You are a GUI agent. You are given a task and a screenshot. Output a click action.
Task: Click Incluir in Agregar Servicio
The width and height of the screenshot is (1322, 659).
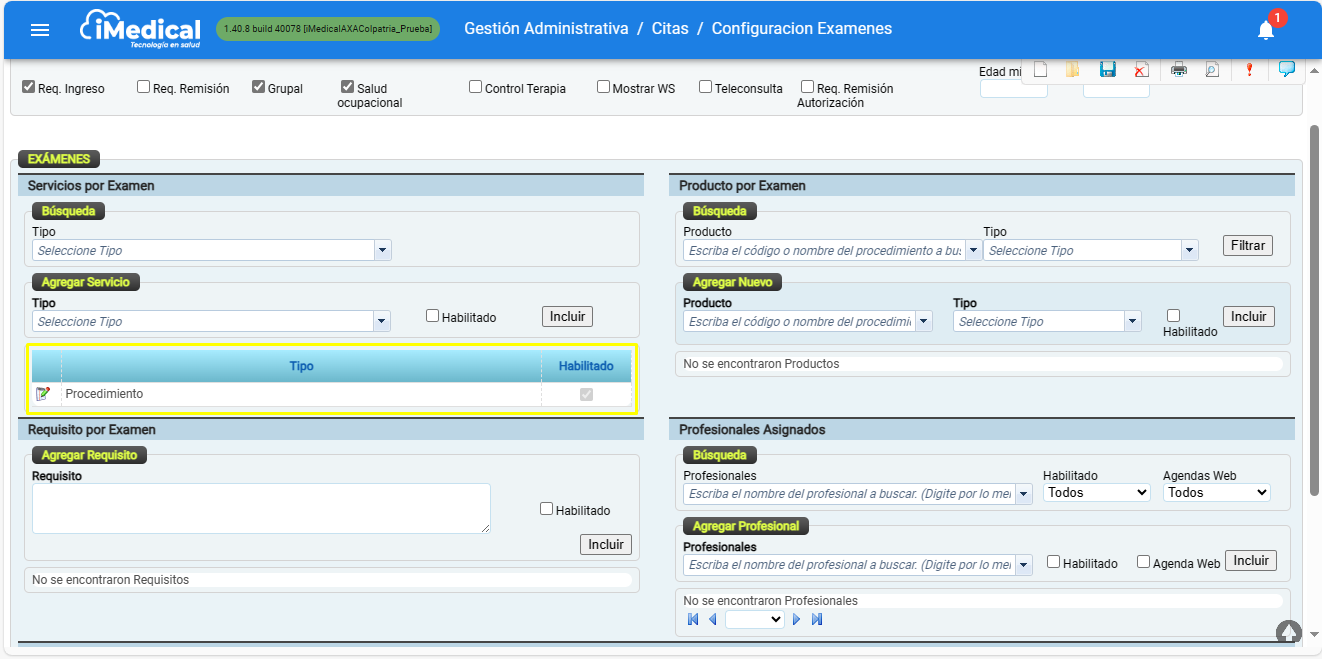pos(567,316)
